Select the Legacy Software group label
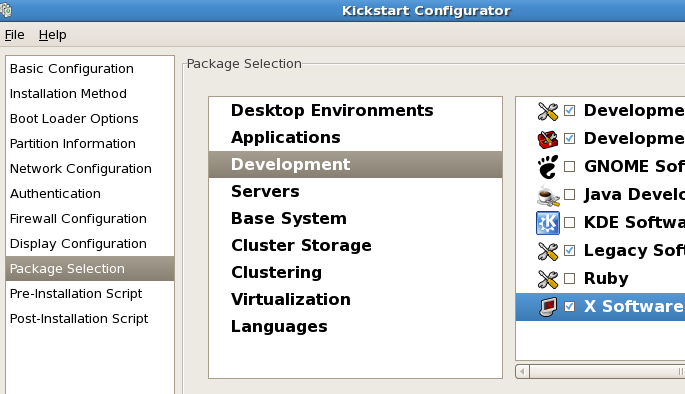Viewport: 685px width, 394px height. (x=634, y=250)
